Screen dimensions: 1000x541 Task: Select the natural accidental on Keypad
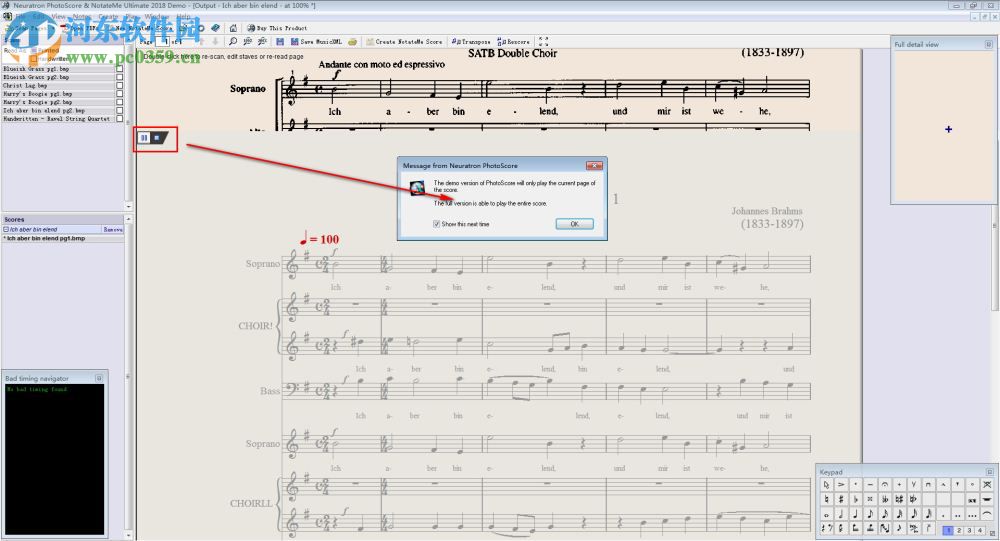827,499
